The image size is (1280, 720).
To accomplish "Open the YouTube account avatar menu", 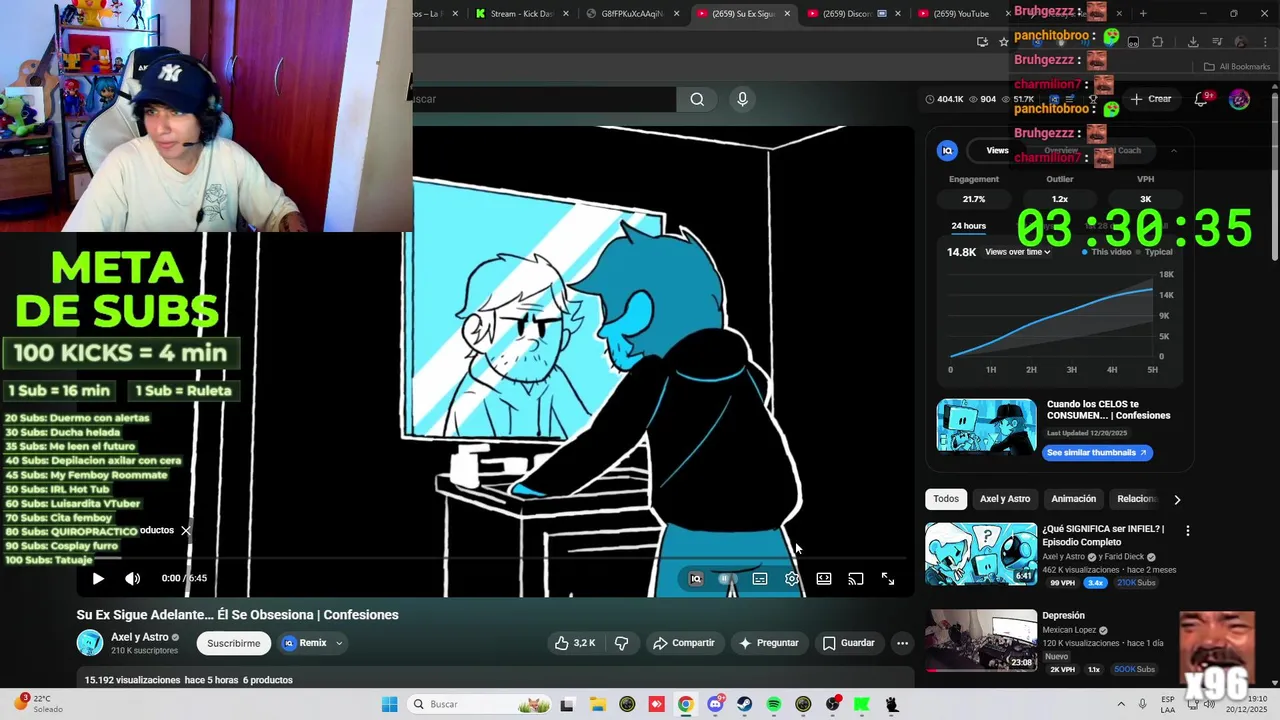I will click(x=1239, y=99).
